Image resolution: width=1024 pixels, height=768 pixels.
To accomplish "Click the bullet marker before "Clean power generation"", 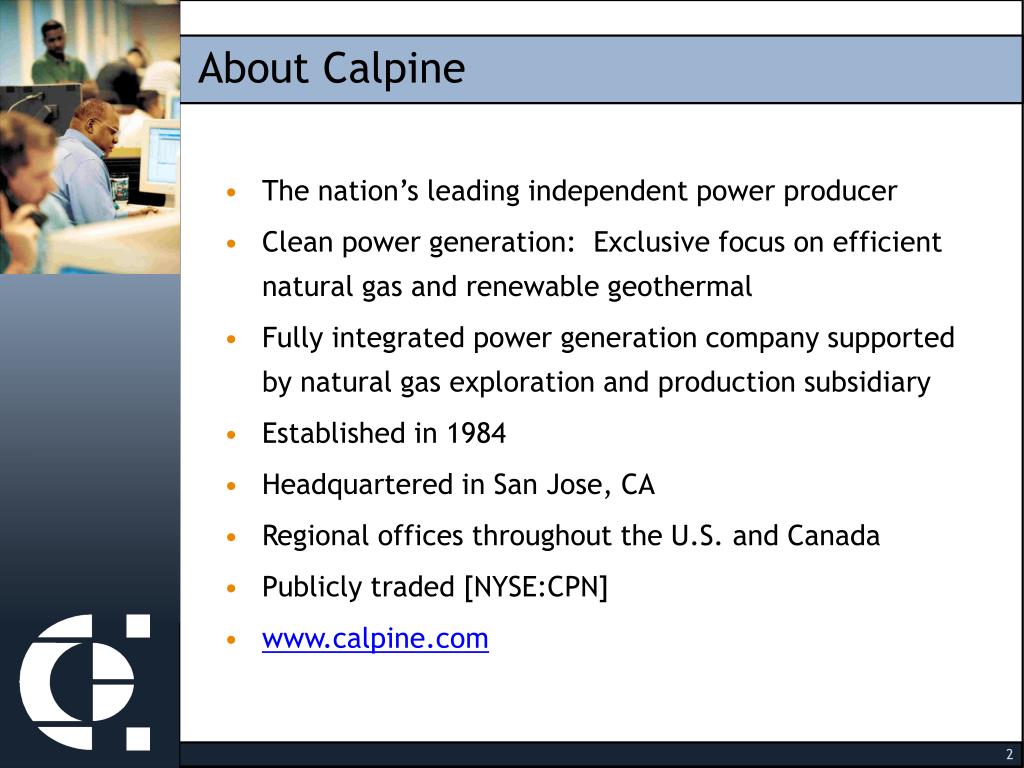I will coord(233,244).
